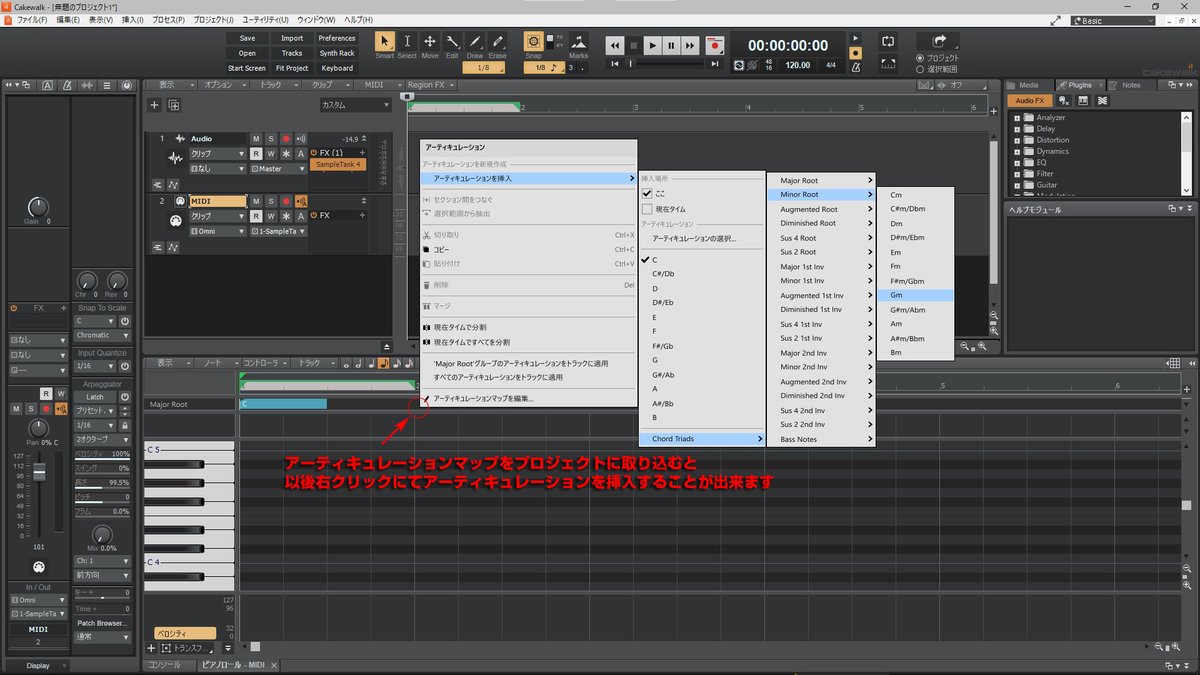Solo the Audio track
Image resolution: width=1200 pixels, height=675 pixels.
(270, 138)
